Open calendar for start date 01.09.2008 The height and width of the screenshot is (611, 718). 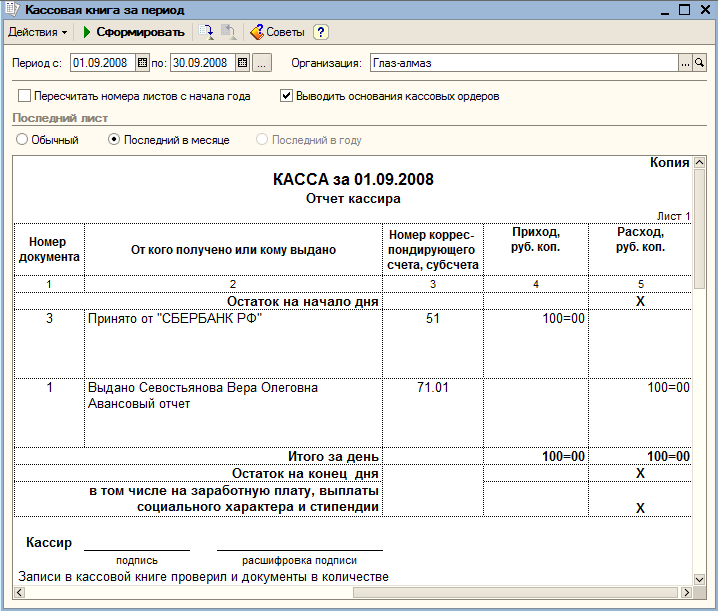(x=142, y=63)
